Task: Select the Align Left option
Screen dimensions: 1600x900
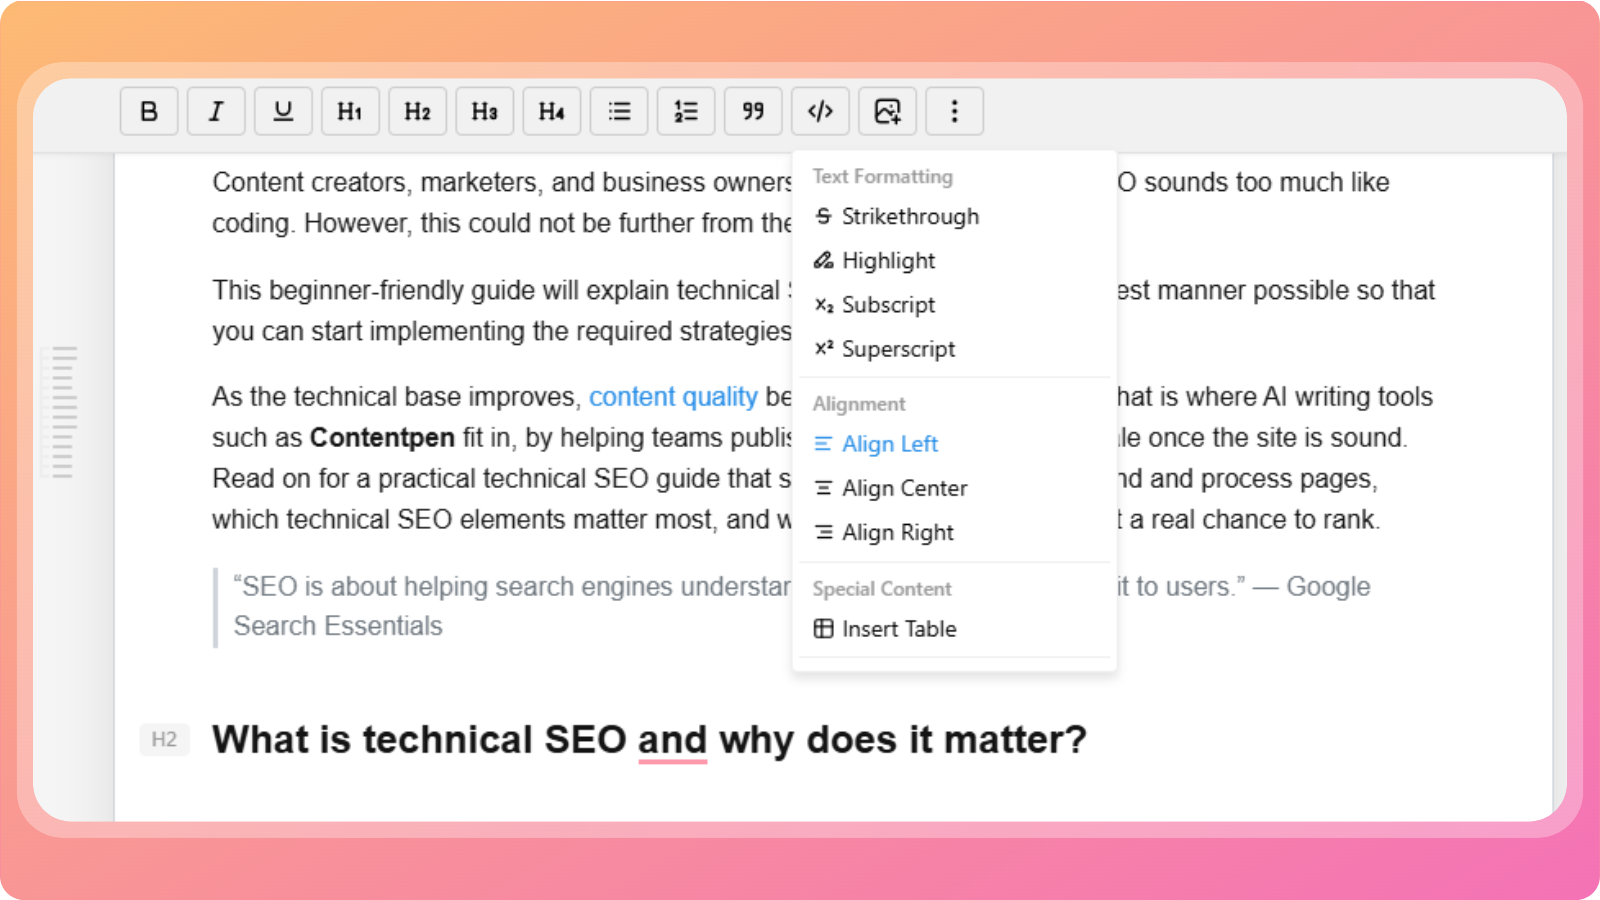Action: click(x=889, y=444)
